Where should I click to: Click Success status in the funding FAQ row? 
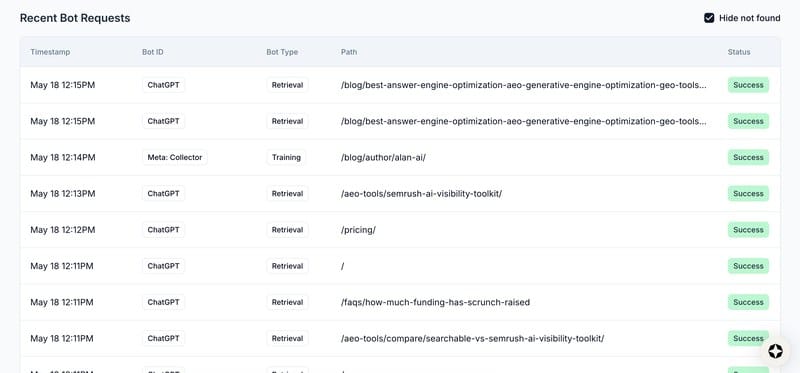pyautogui.click(x=748, y=303)
